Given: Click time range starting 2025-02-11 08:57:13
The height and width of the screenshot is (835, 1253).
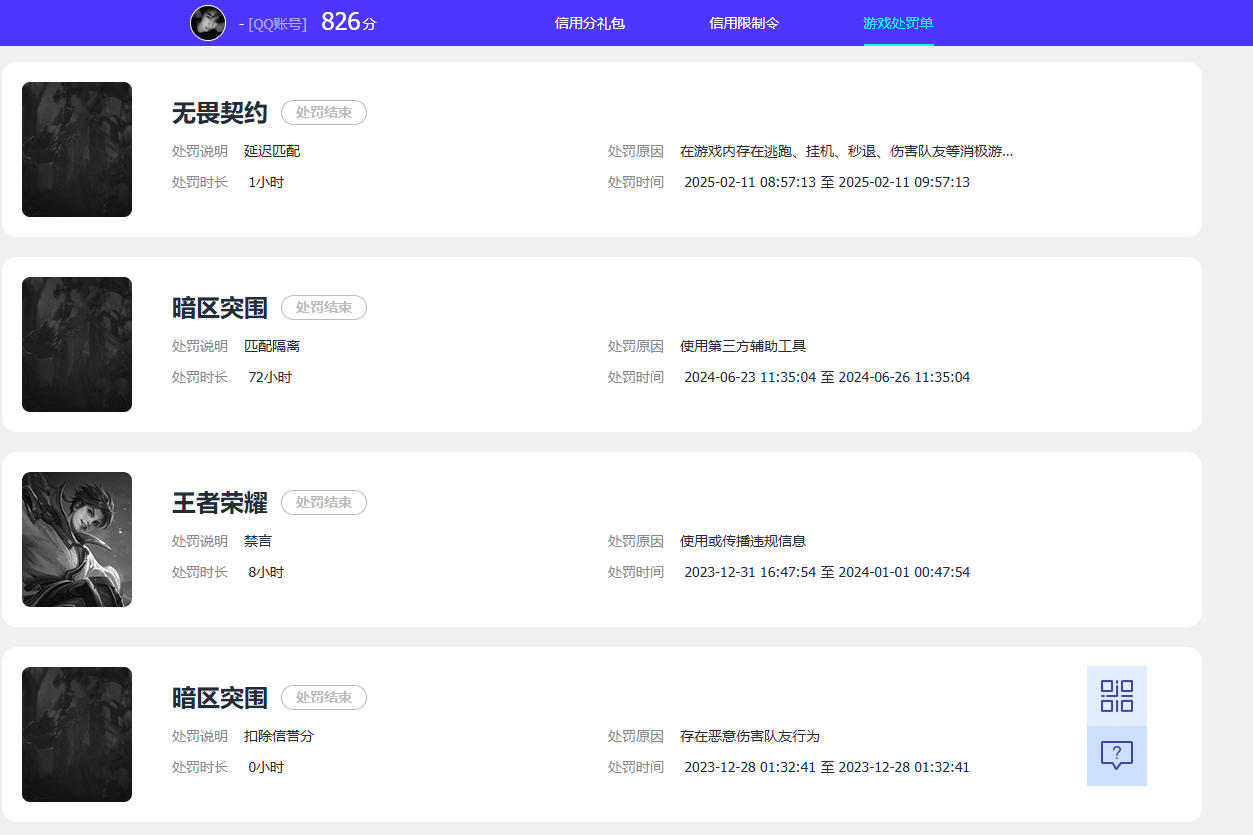Looking at the screenshot, I should coord(827,182).
